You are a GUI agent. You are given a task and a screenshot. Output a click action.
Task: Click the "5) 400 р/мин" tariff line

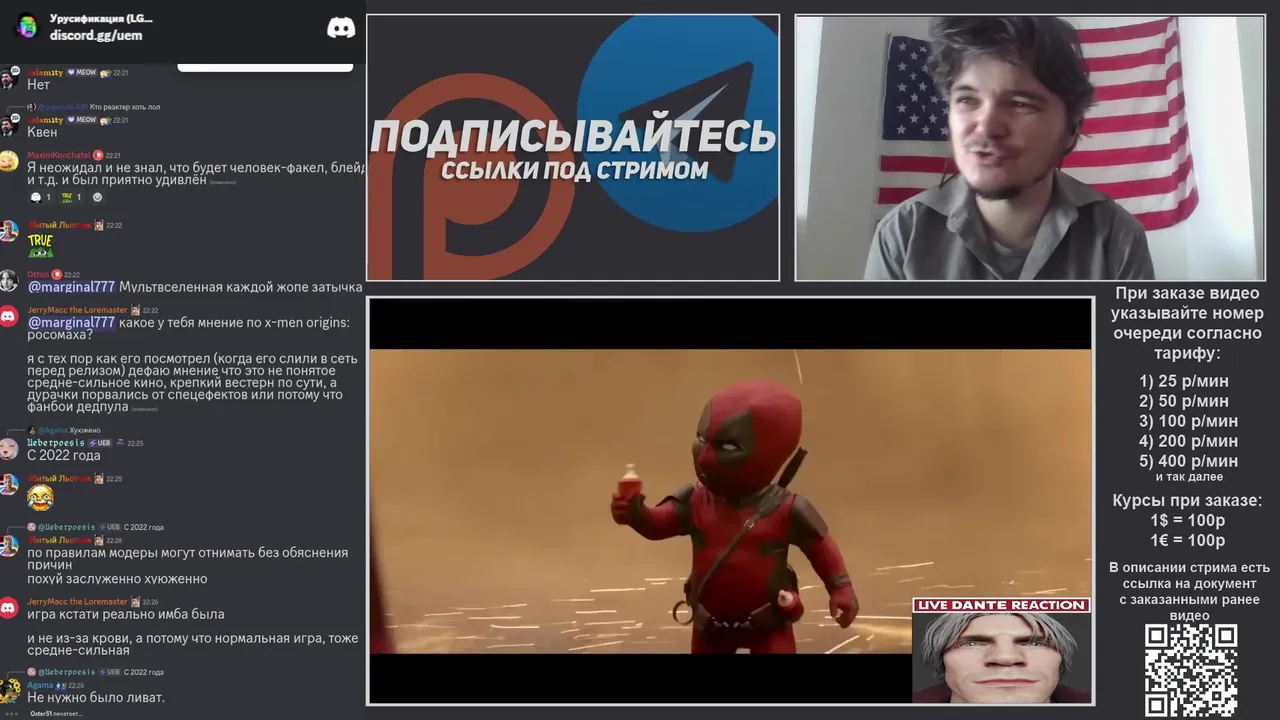[1188, 461]
